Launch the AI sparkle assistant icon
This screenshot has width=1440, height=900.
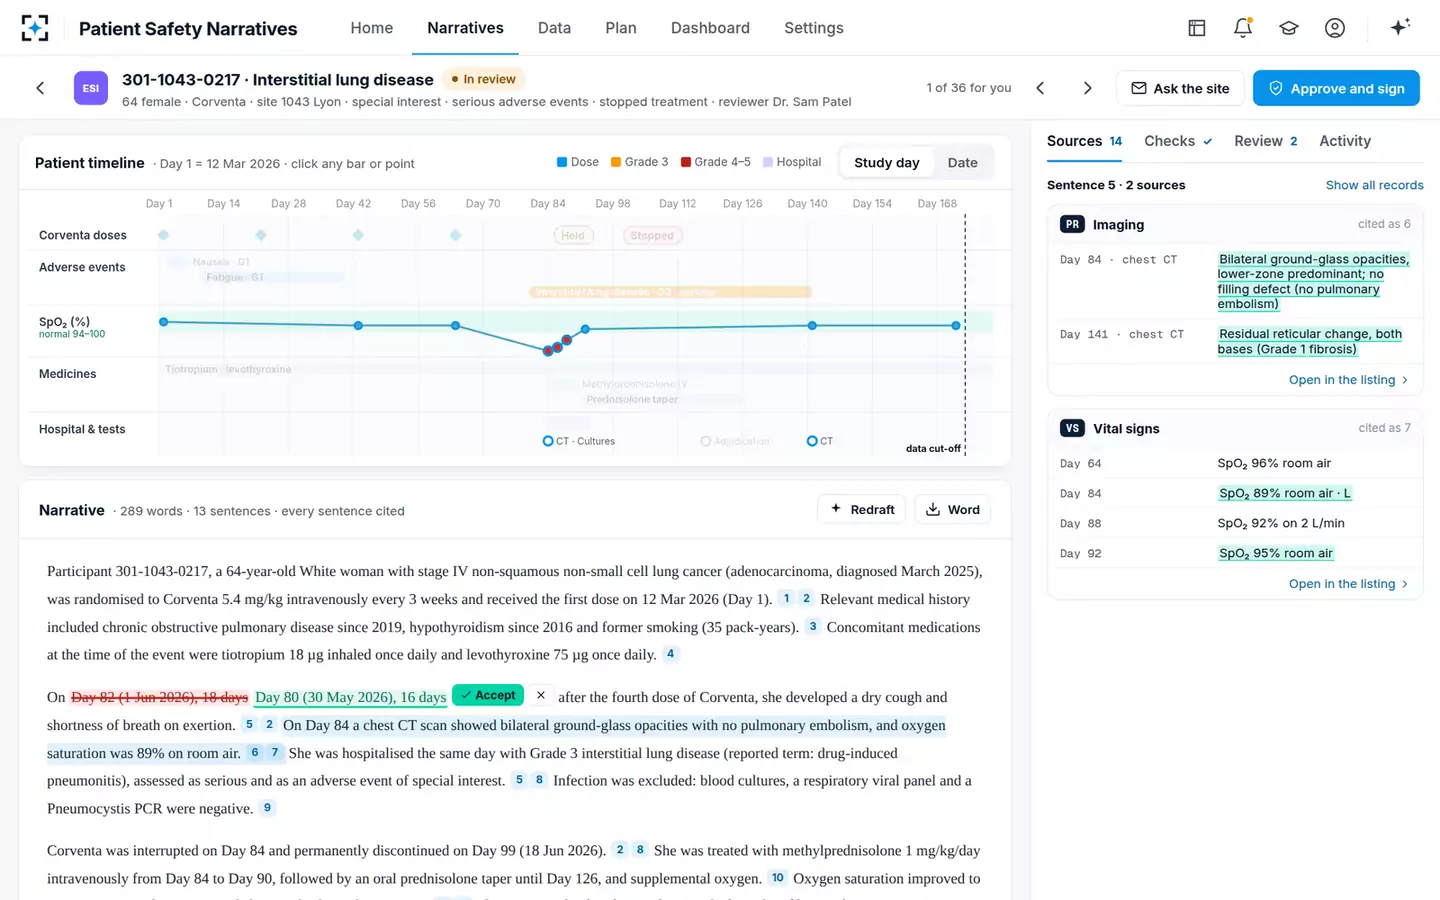coord(1400,27)
